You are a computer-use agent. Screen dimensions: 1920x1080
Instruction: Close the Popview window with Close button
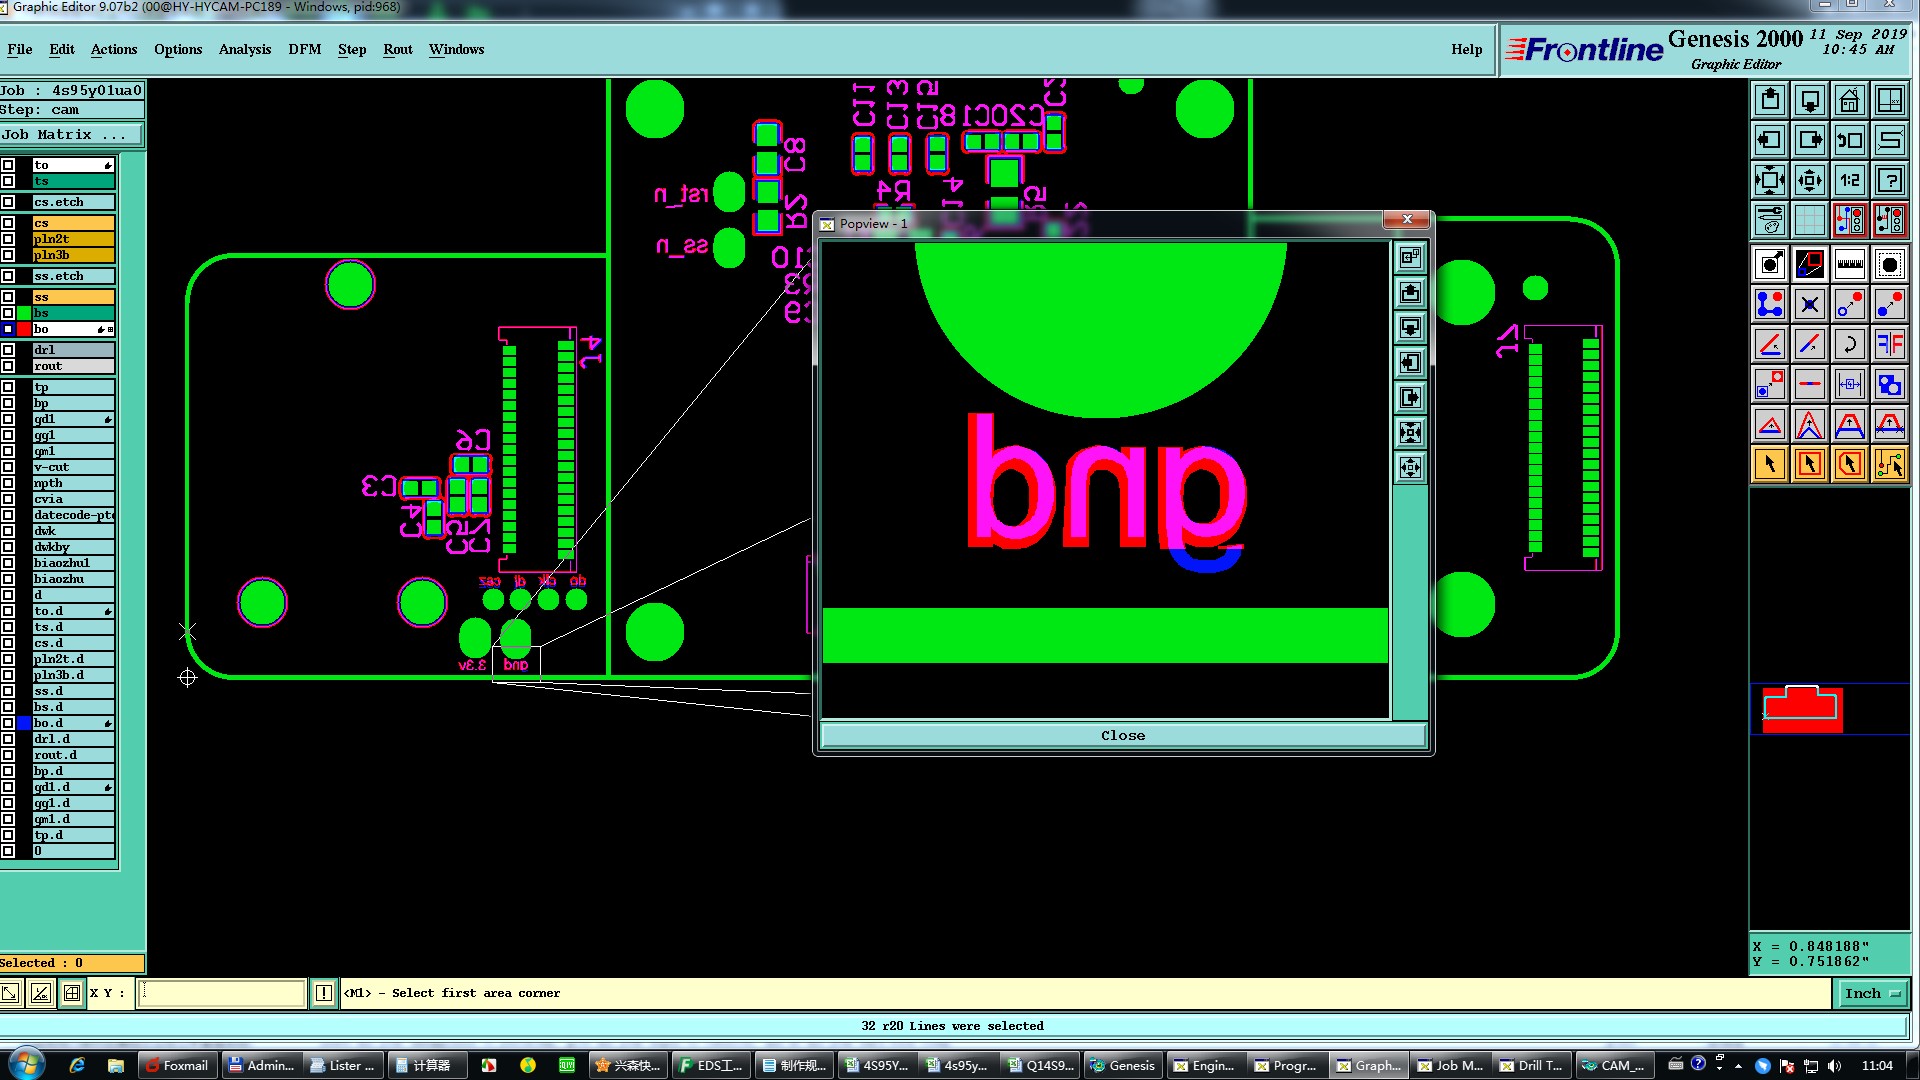pyautogui.click(x=1122, y=735)
